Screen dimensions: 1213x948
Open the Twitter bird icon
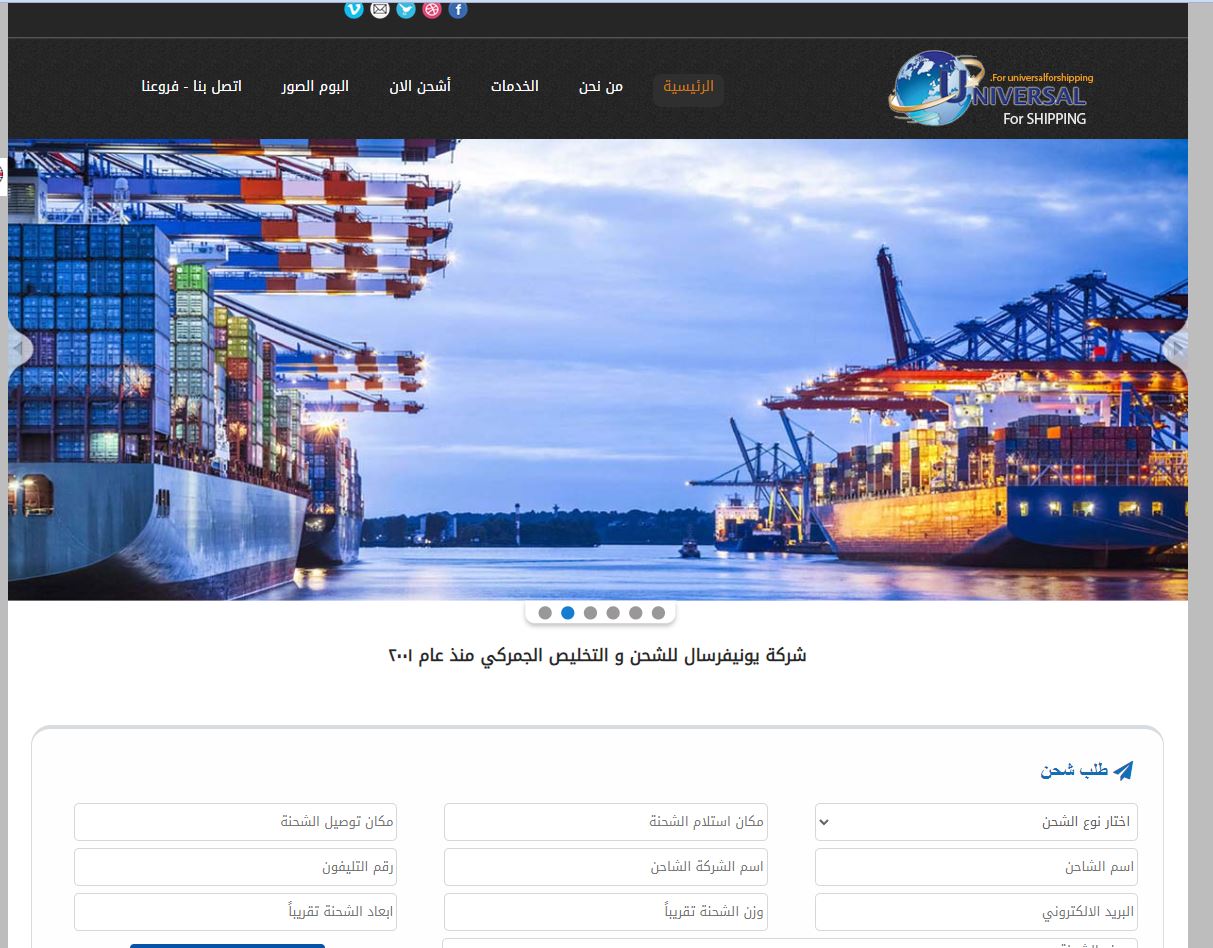pyautogui.click(x=406, y=10)
